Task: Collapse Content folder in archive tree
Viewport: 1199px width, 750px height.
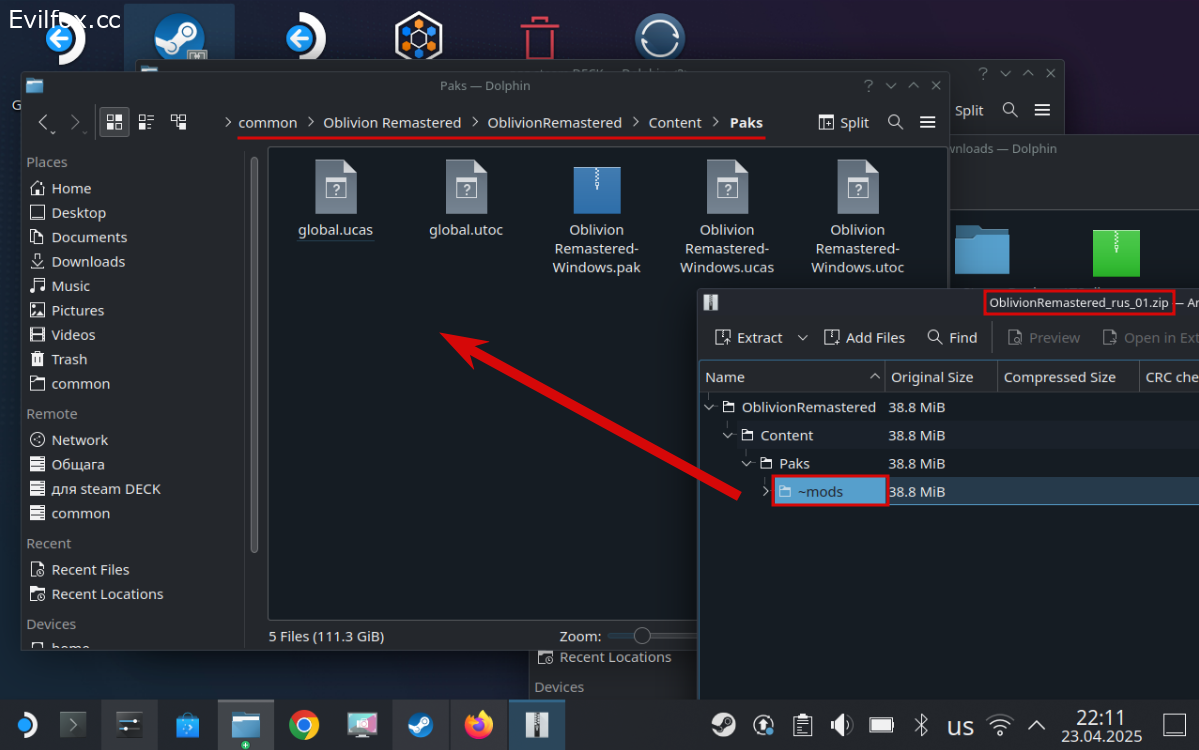Action: click(x=728, y=436)
